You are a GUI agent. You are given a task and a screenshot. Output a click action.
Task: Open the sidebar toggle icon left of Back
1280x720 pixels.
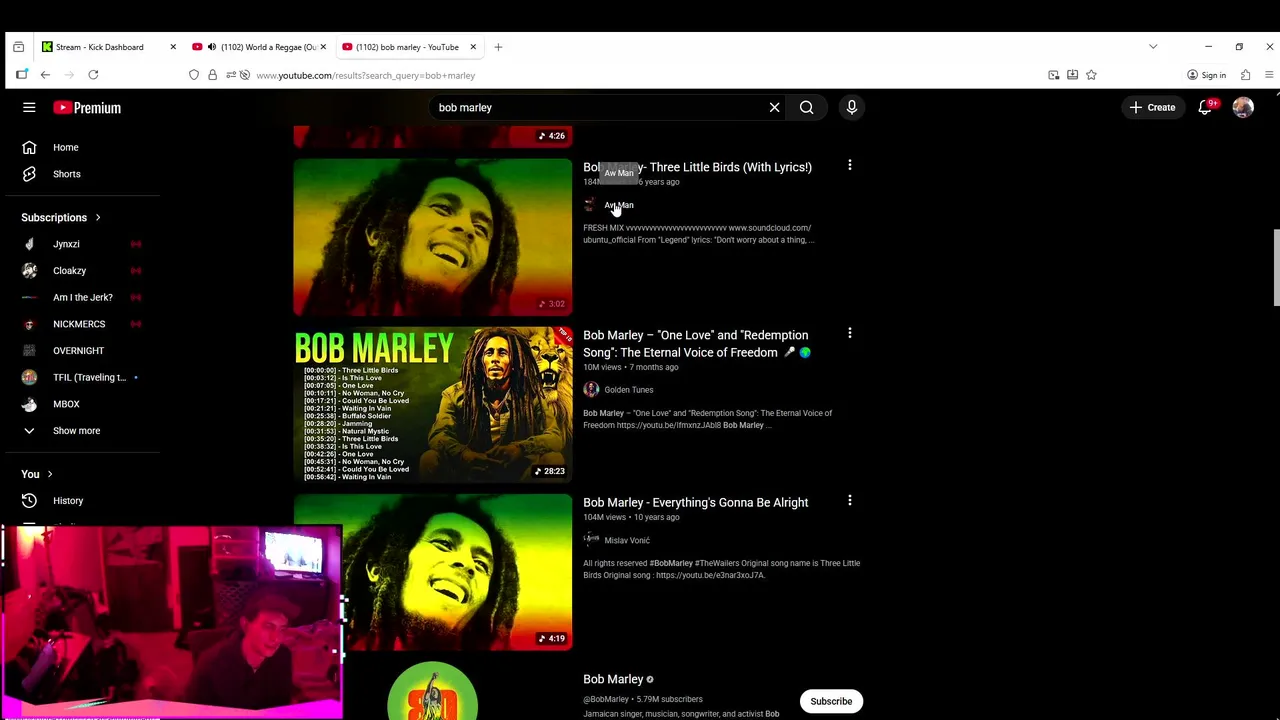(x=22, y=75)
